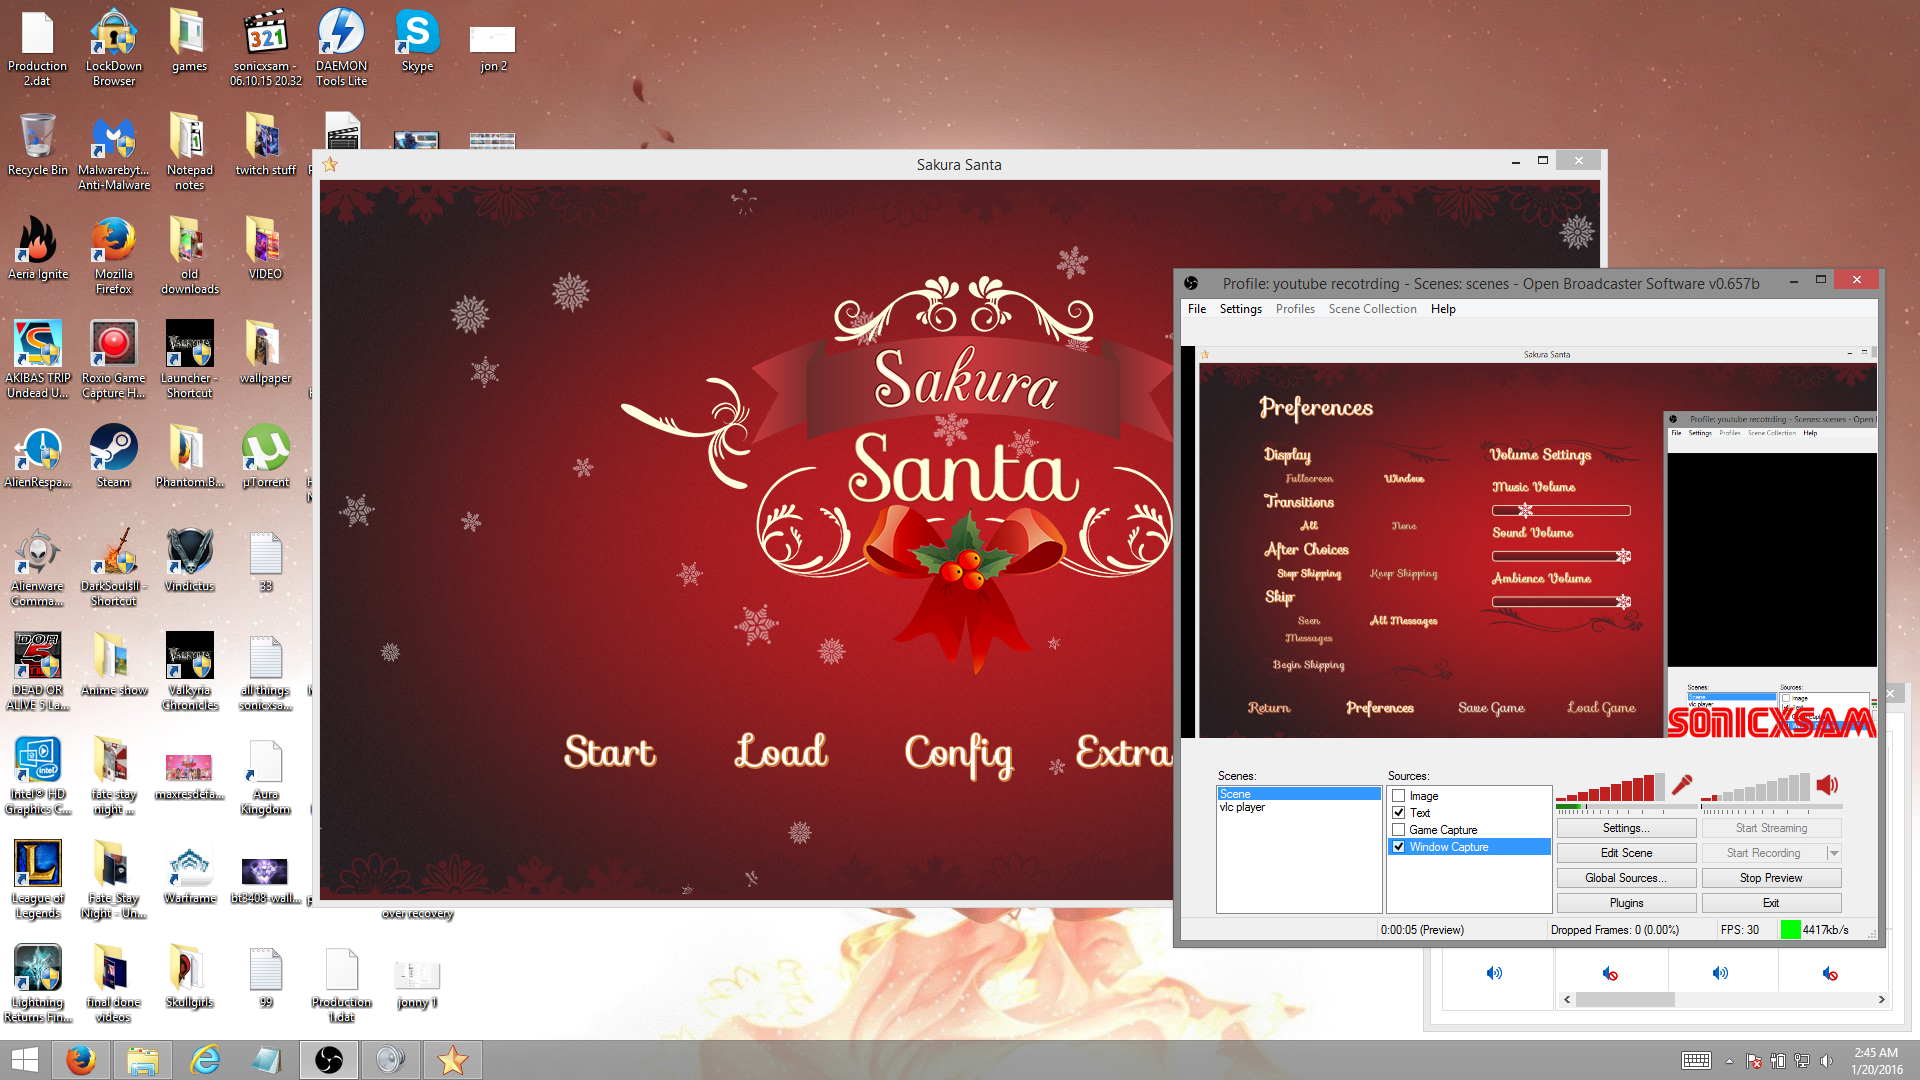Viewport: 1920px width, 1080px height.
Task: Open the OBS Settings menu
Action: pyautogui.click(x=1240, y=309)
